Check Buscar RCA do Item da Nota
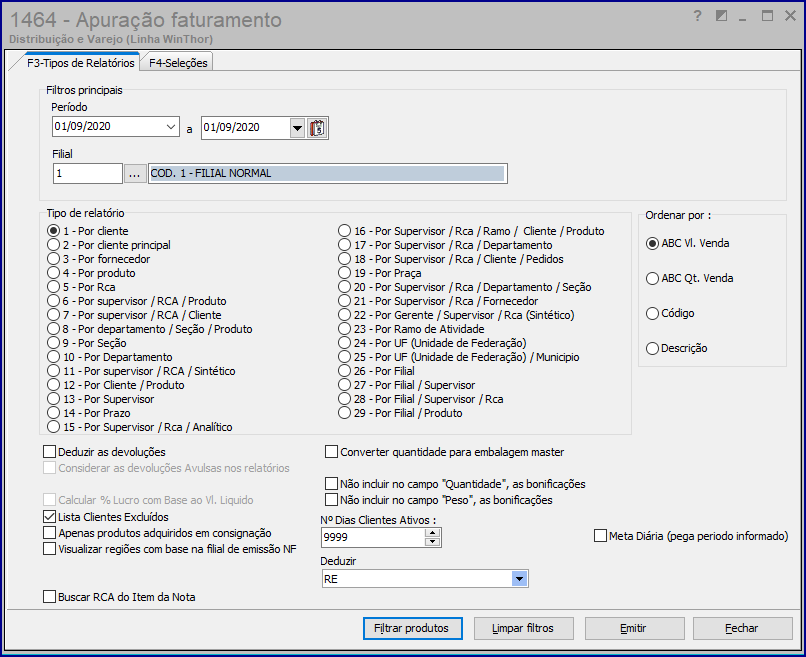 [119, 597]
